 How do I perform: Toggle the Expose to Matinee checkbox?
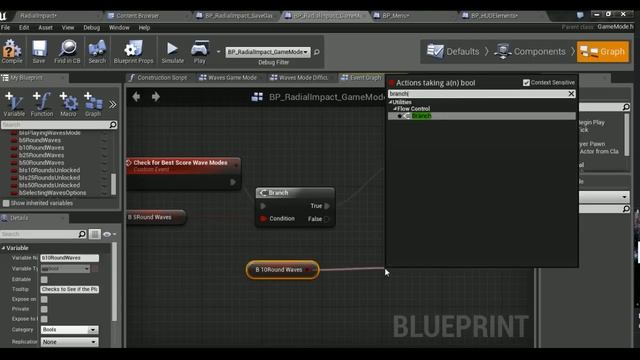click(x=44, y=319)
